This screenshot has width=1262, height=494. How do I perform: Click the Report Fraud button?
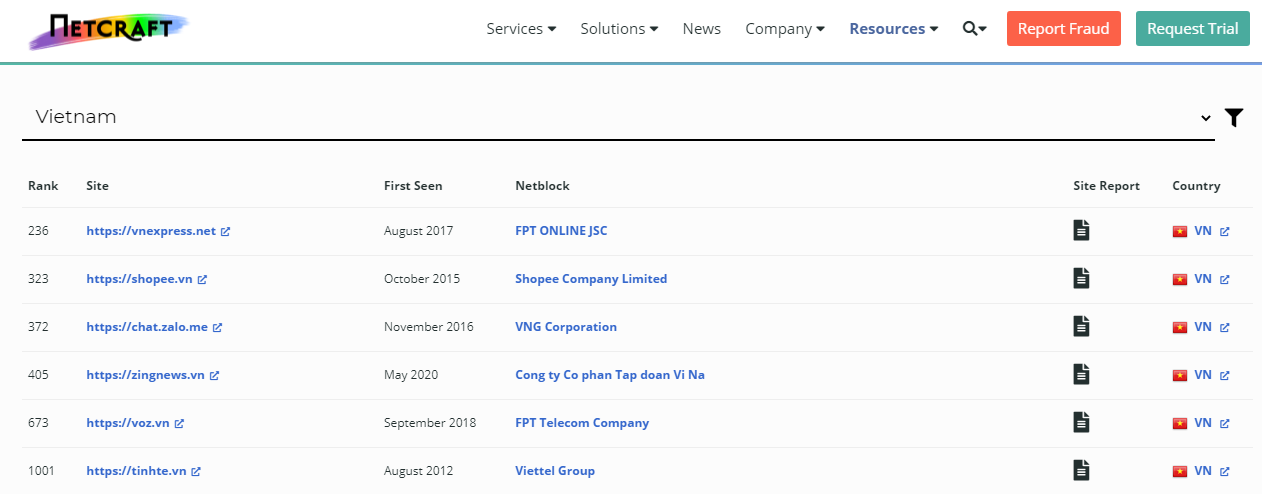pyautogui.click(x=1063, y=29)
